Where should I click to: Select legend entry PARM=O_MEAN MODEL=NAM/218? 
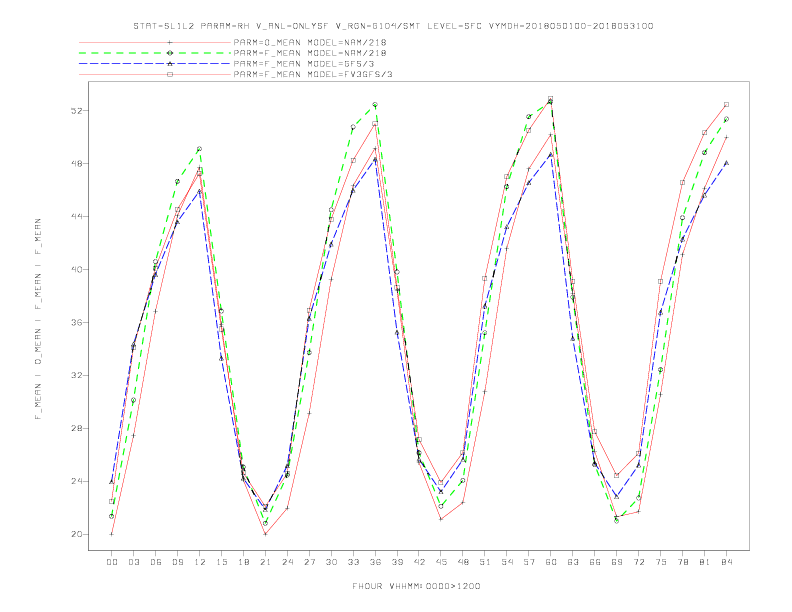click(310, 42)
